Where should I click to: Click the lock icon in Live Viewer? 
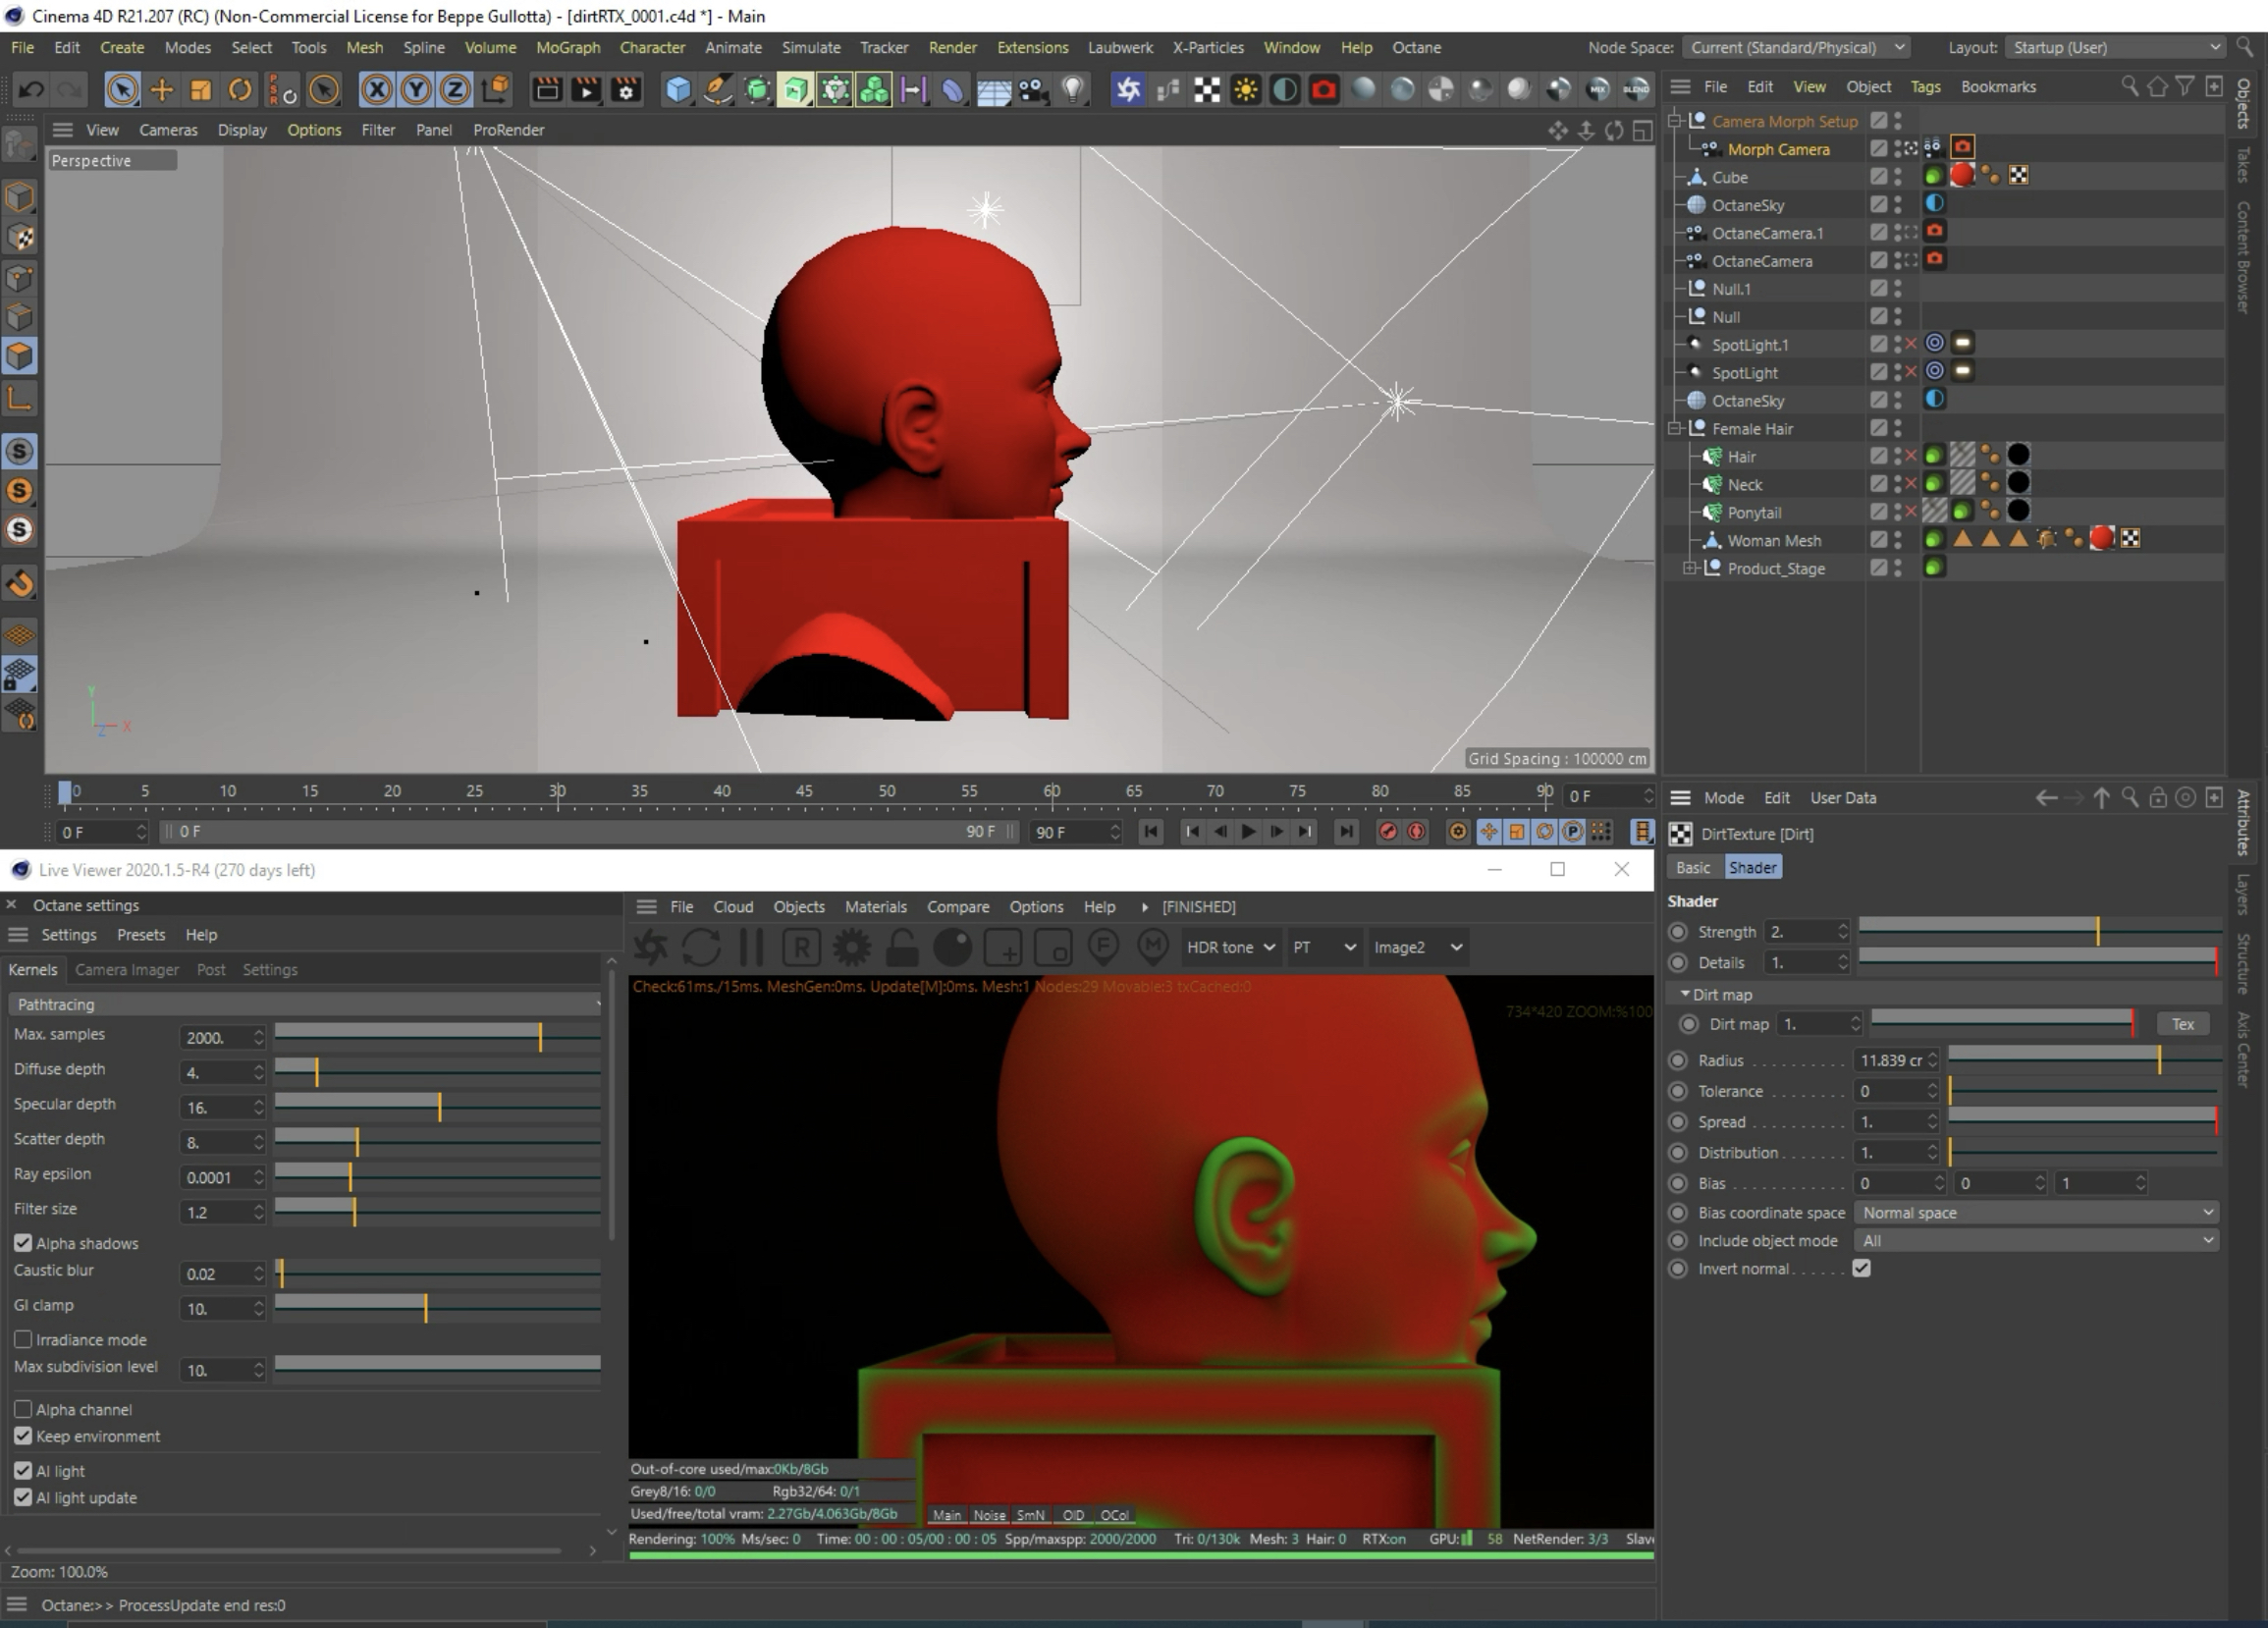(902, 947)
